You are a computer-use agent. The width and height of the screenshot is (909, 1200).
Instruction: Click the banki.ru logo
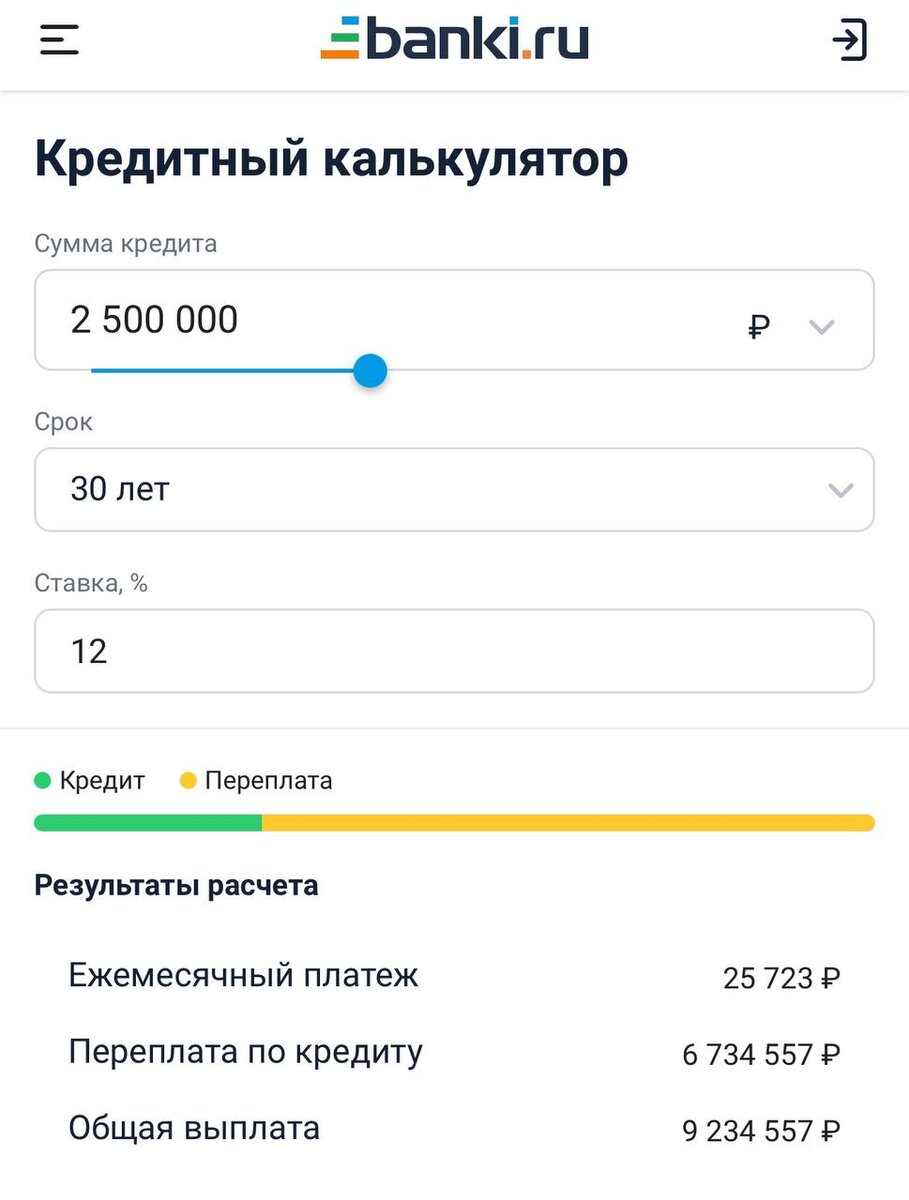[x=453, y=40]
